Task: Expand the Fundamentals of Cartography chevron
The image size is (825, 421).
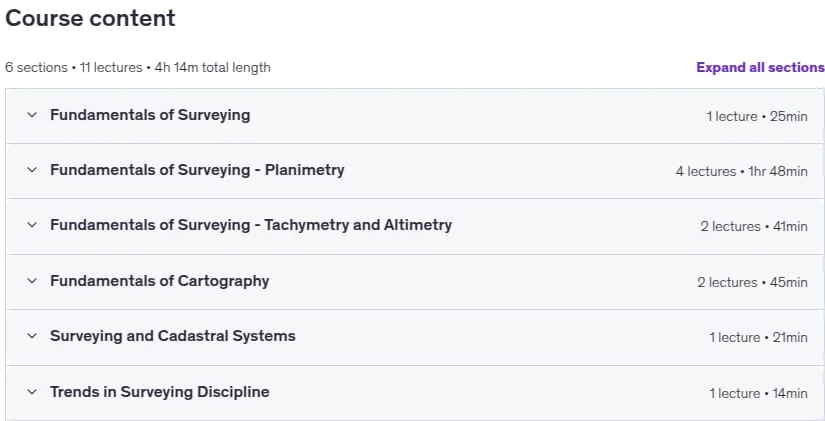Action: click(x=32, y=280)
